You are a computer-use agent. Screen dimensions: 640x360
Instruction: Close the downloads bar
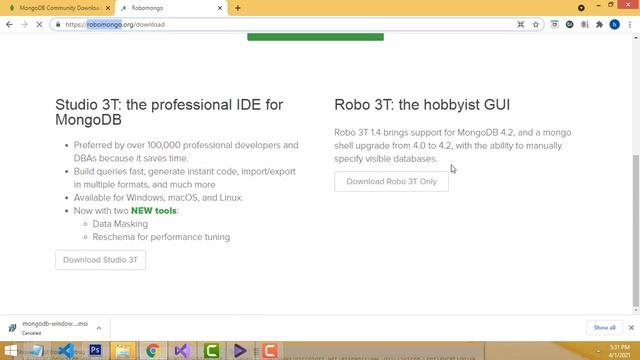[631, 328]
